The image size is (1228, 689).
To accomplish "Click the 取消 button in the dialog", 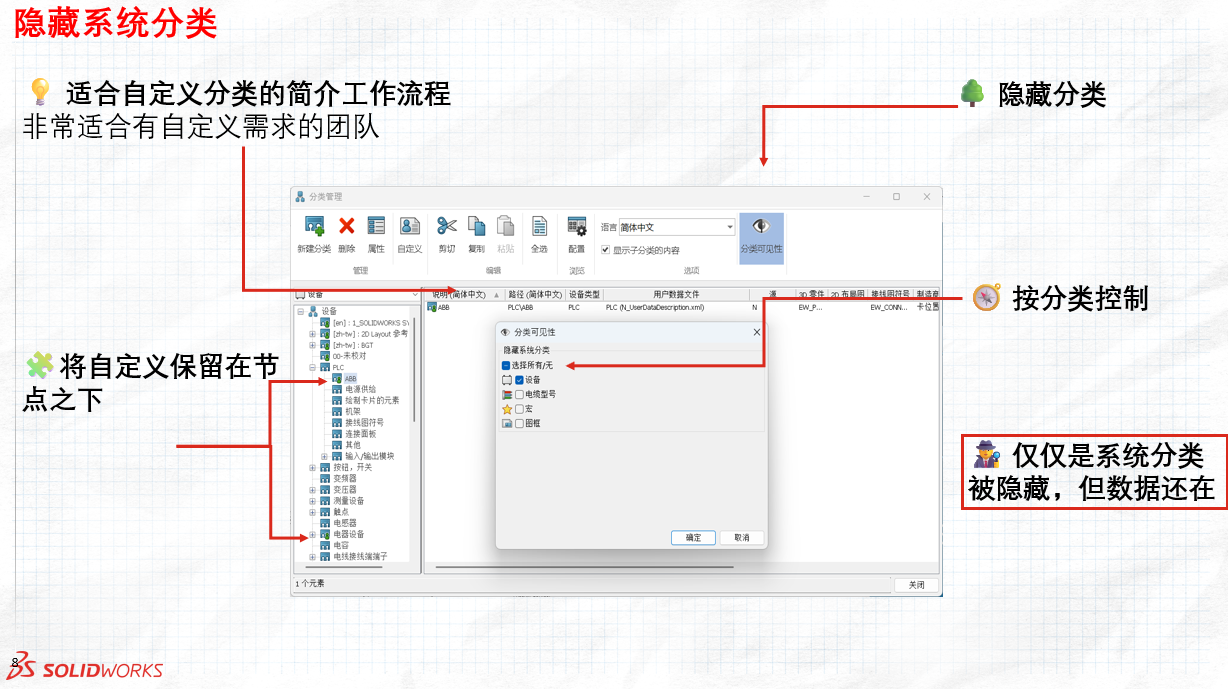I will [x=741, y=538].
